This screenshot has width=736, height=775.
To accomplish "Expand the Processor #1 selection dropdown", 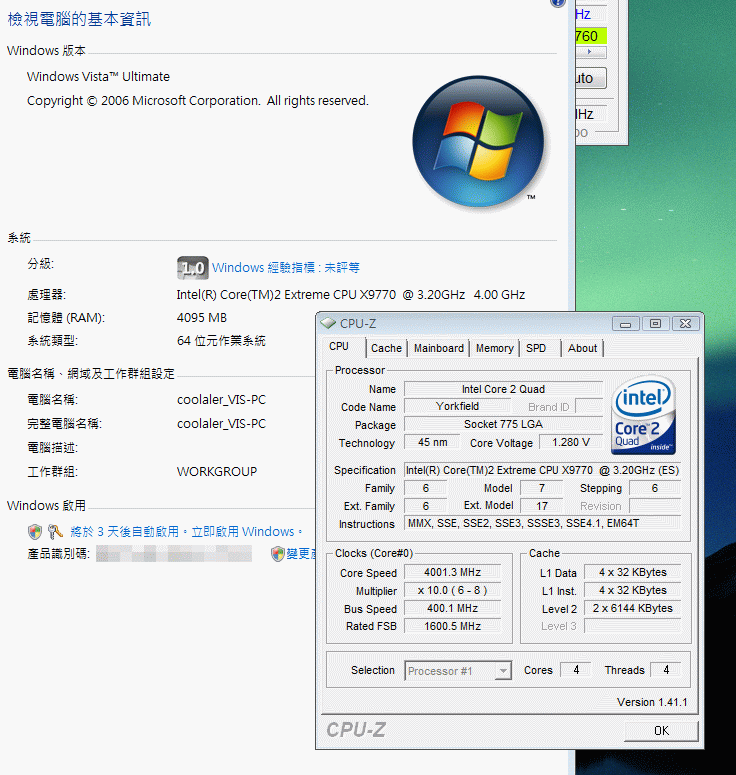I will (x=503, y=671).
